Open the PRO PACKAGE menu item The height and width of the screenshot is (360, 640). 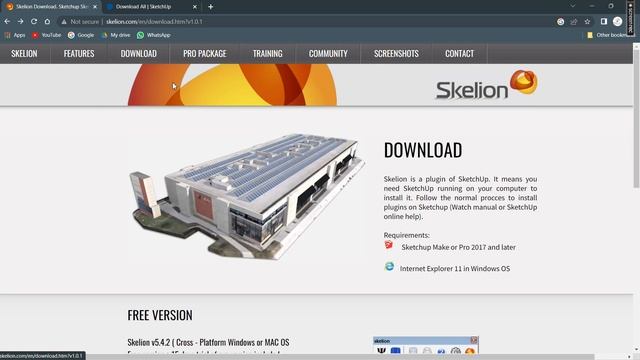coord(204,53)
